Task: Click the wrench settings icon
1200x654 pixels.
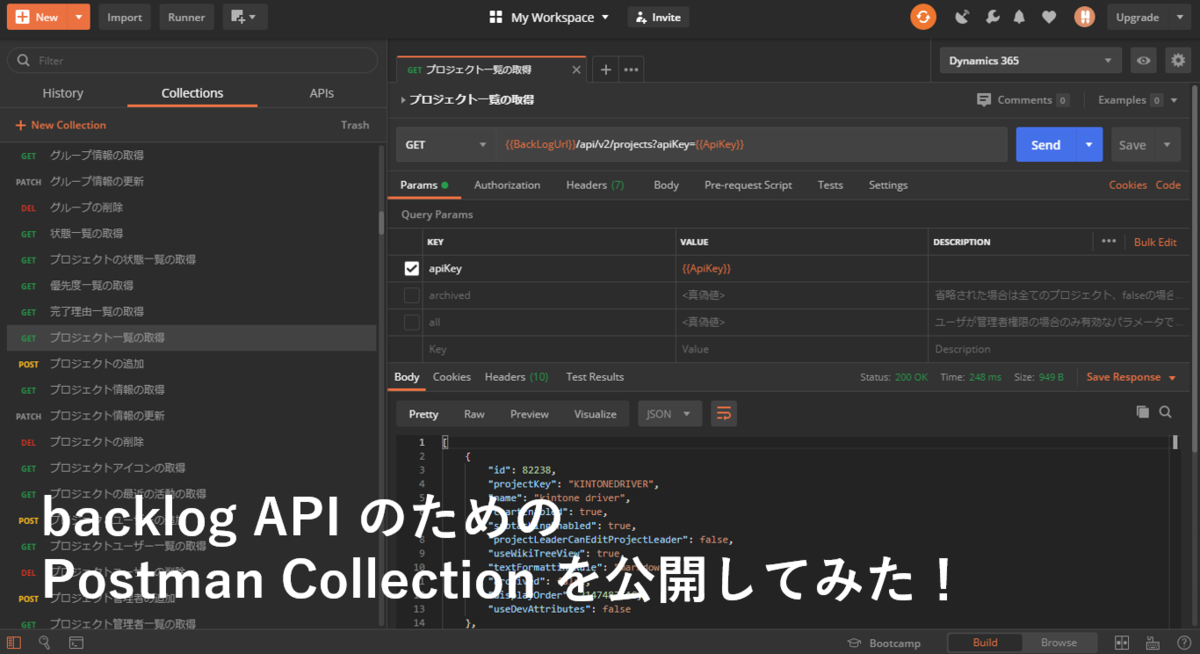Action: (991, 17)
